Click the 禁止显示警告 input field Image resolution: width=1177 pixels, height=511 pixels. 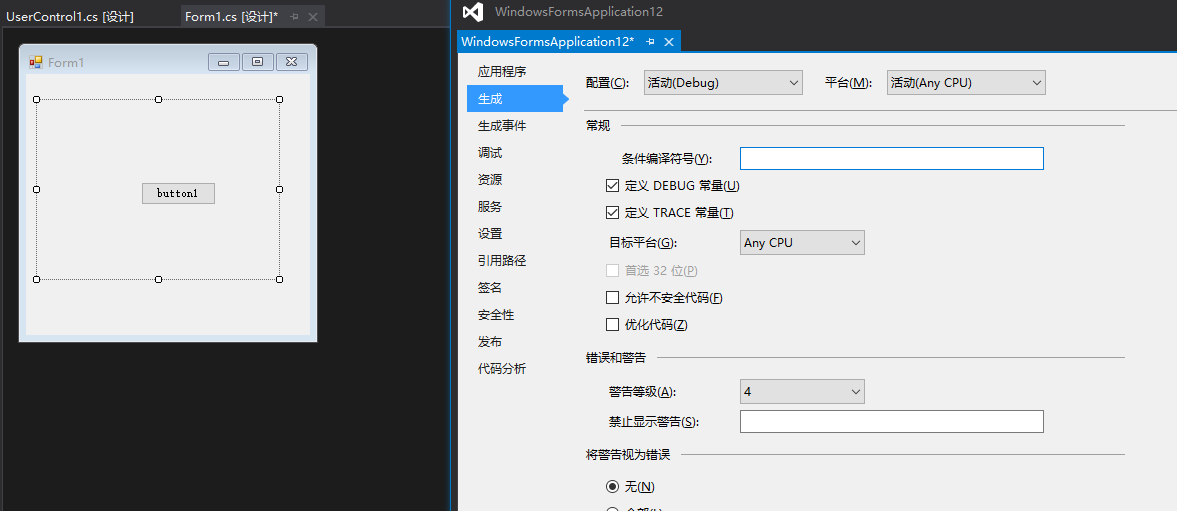[x=892, y=422]
